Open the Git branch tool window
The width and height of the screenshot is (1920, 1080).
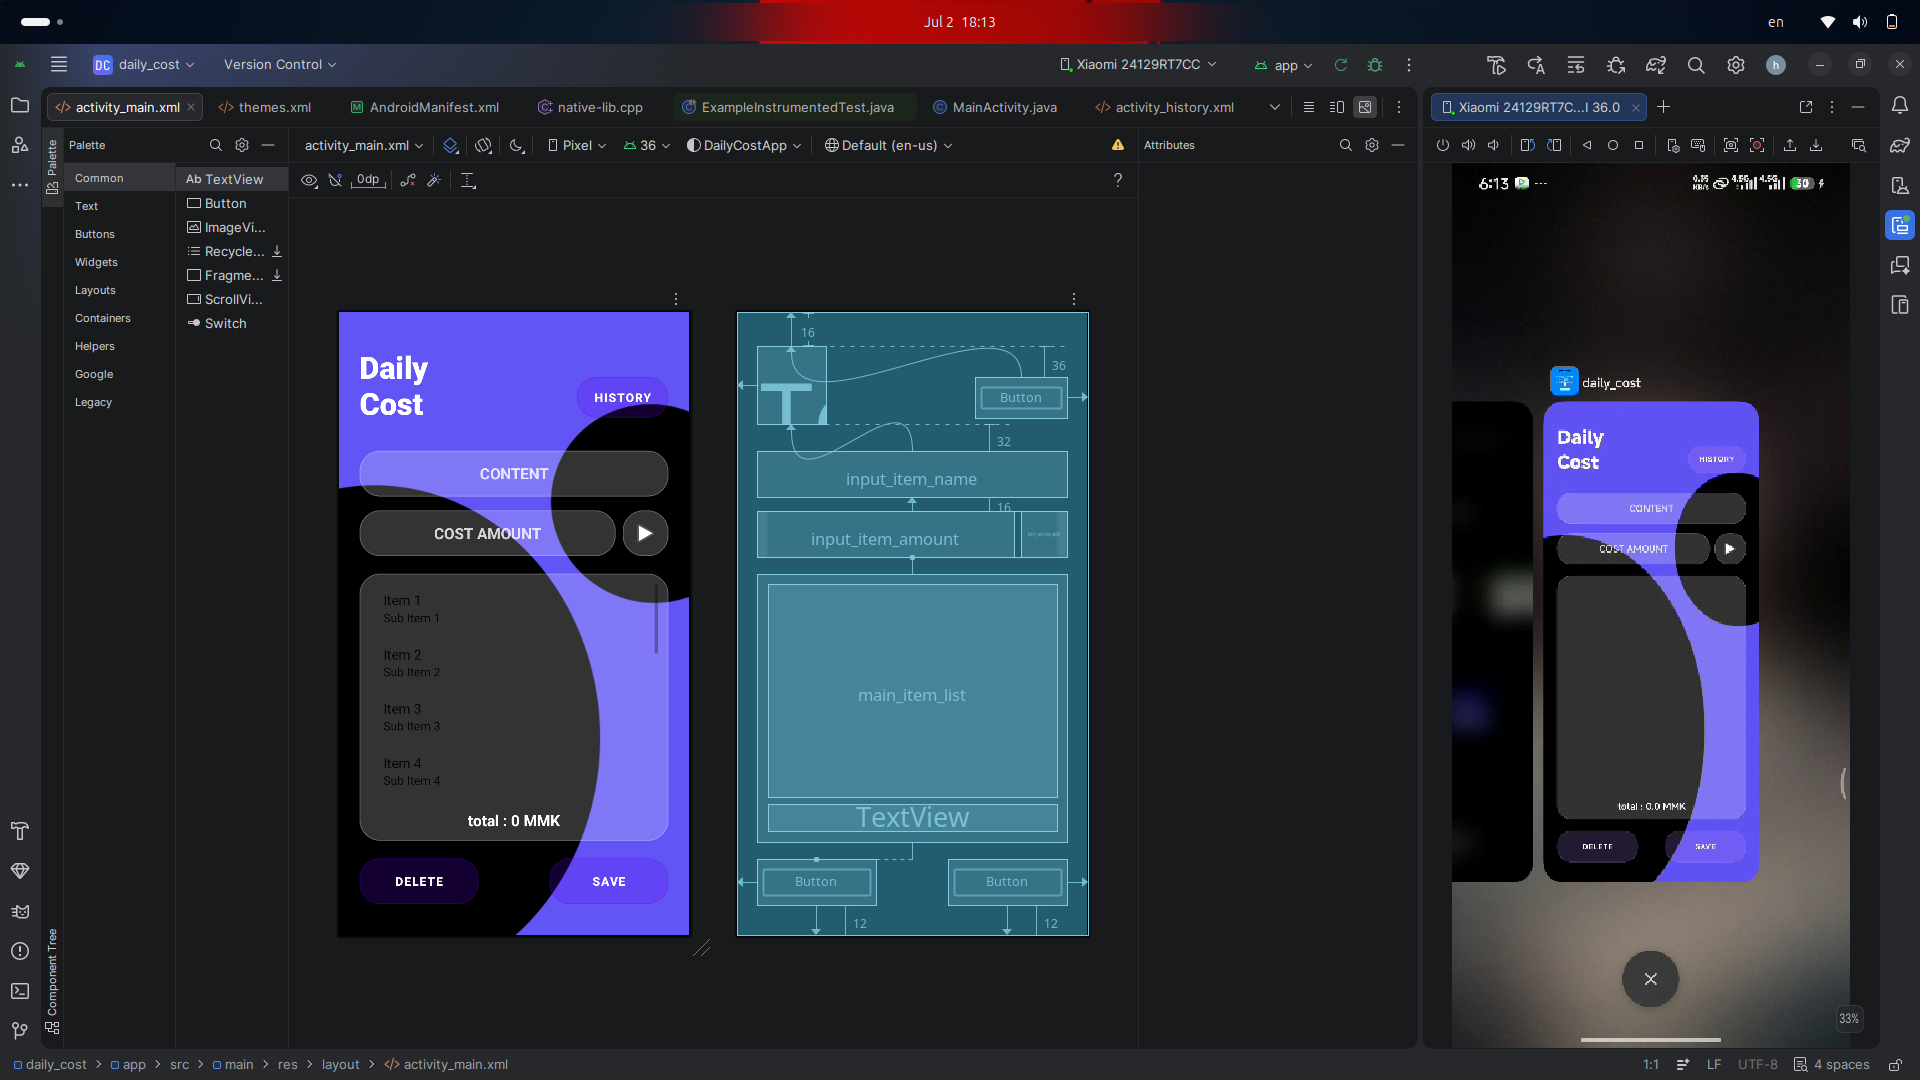tap(20, 1031)
